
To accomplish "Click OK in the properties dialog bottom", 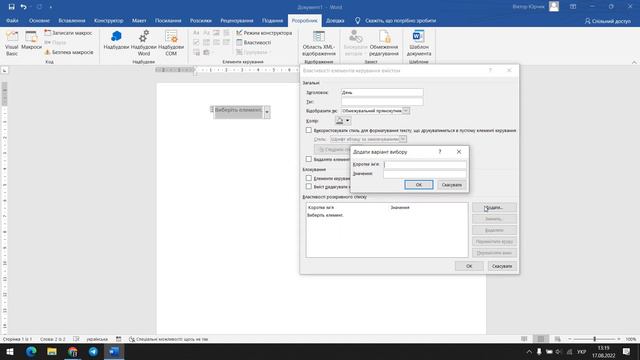I will (469, 266).
